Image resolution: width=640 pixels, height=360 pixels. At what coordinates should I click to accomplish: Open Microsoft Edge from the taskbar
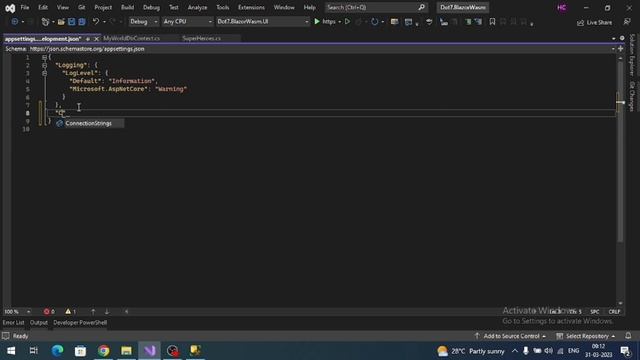coord(57,351)
